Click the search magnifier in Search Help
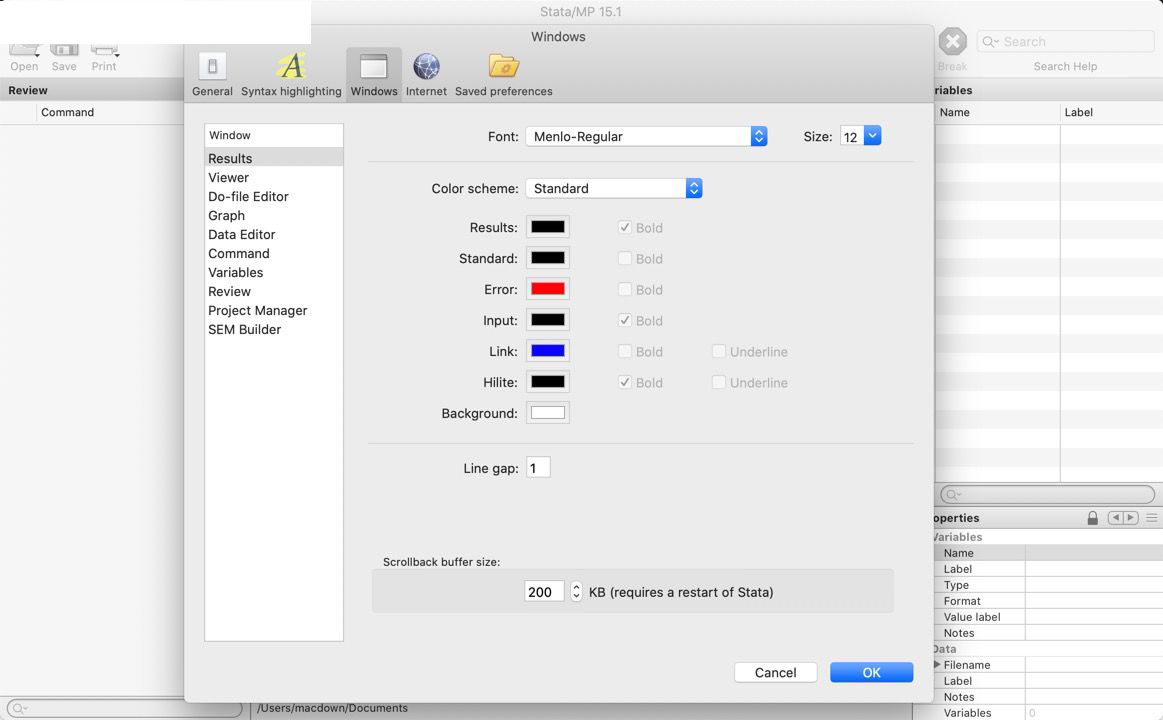Image resolution: width=1163 pixels, height=720 pixels. point(990,42)
